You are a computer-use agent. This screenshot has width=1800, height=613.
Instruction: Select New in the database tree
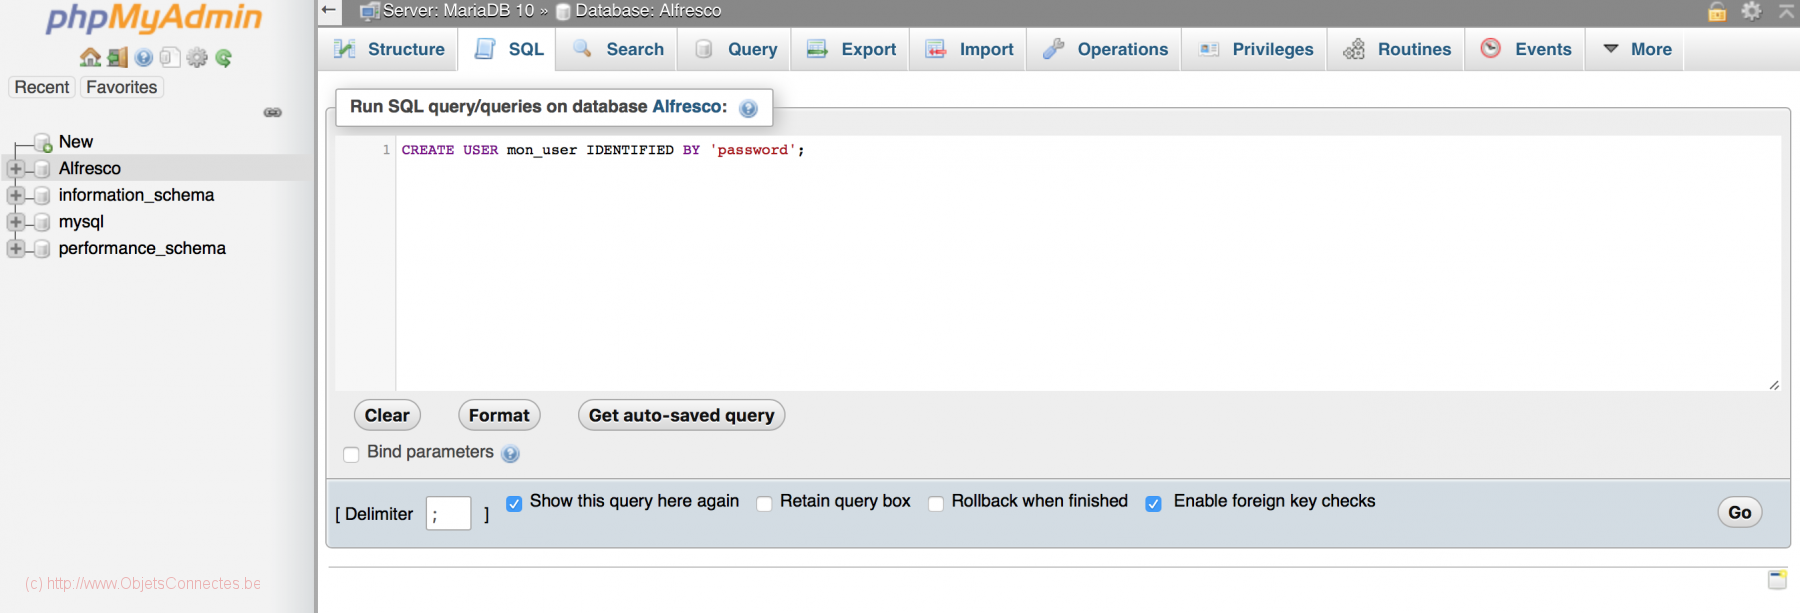click(x=76, y=142)
